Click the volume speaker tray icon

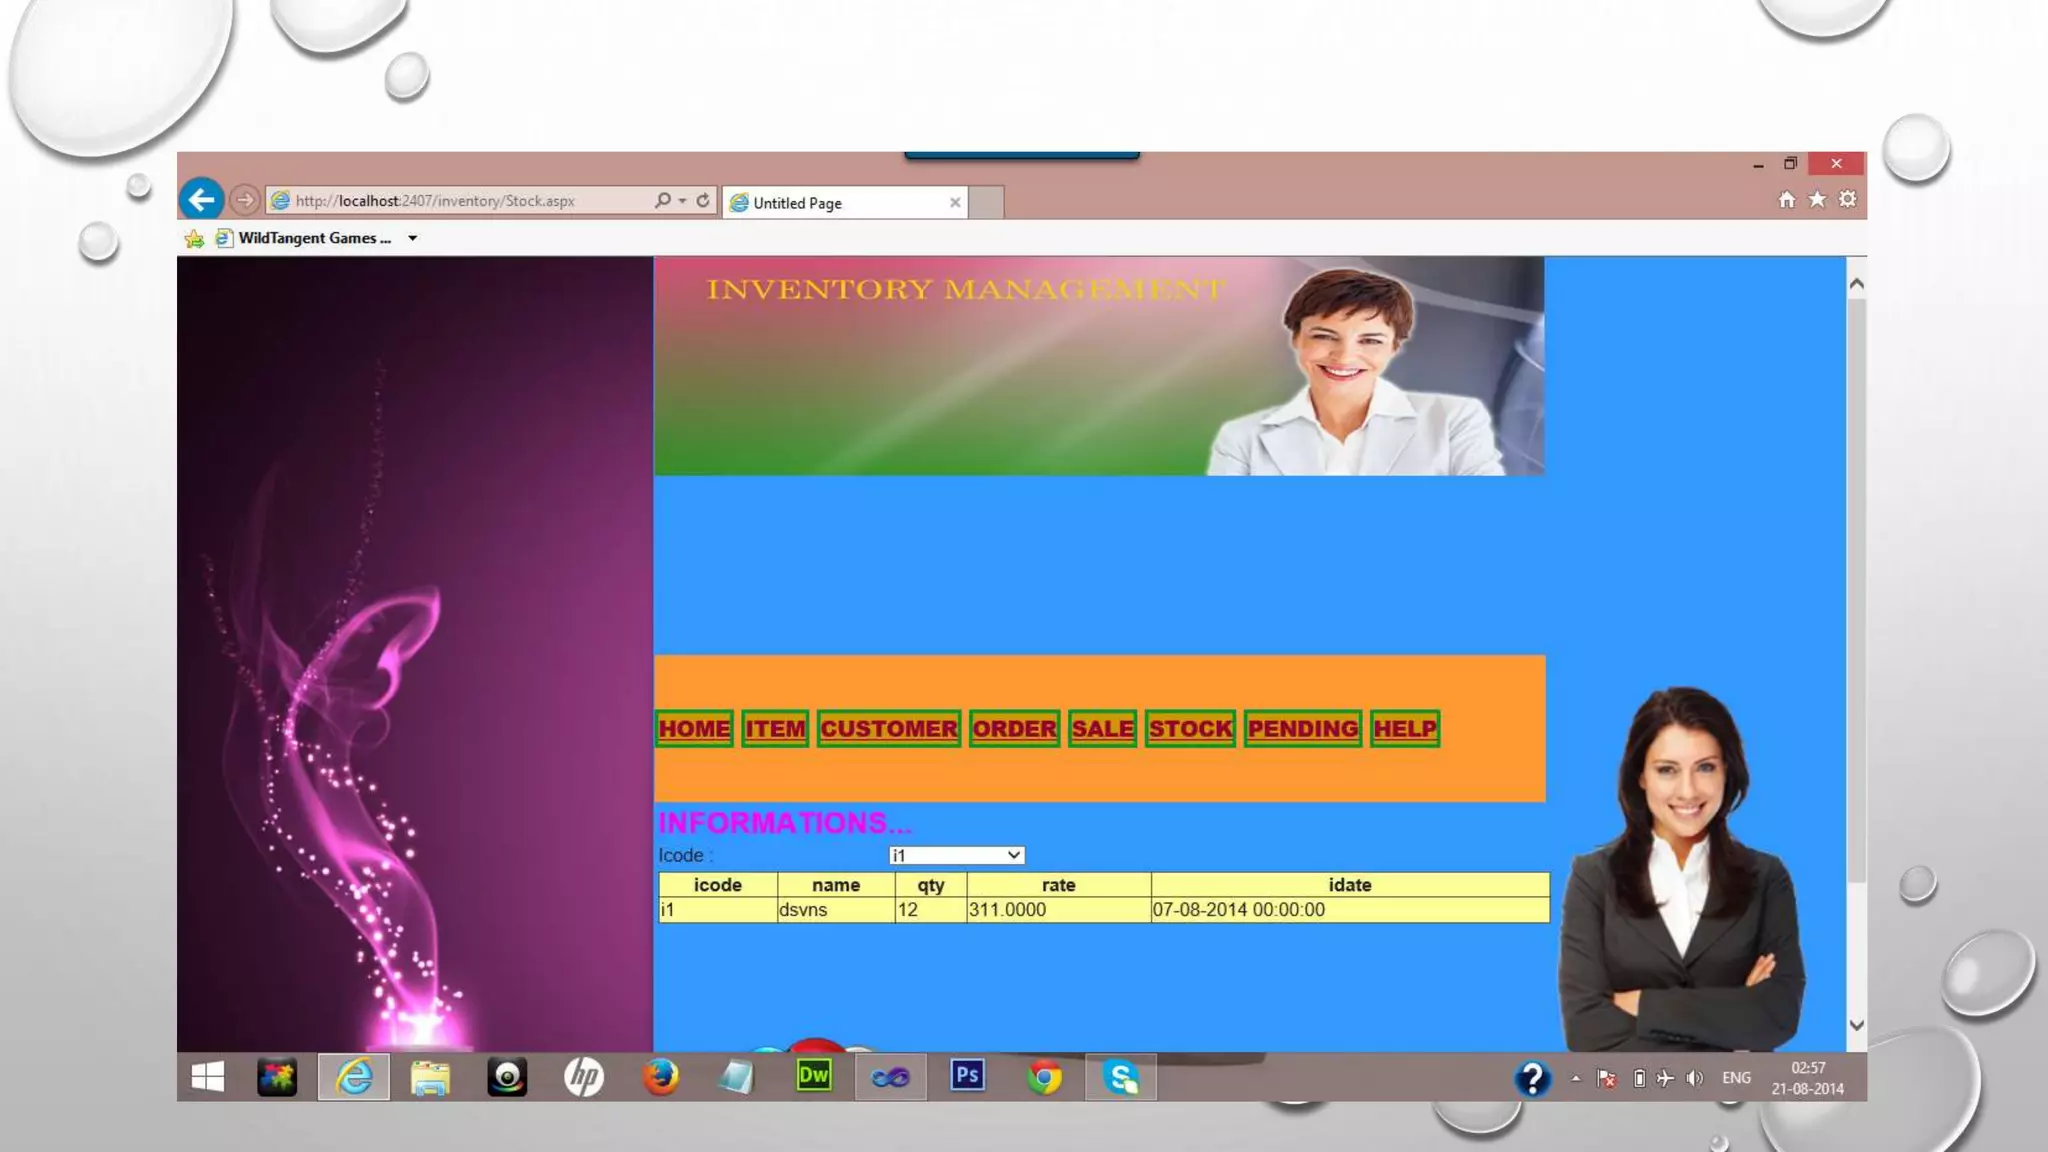[1694, 1078]
